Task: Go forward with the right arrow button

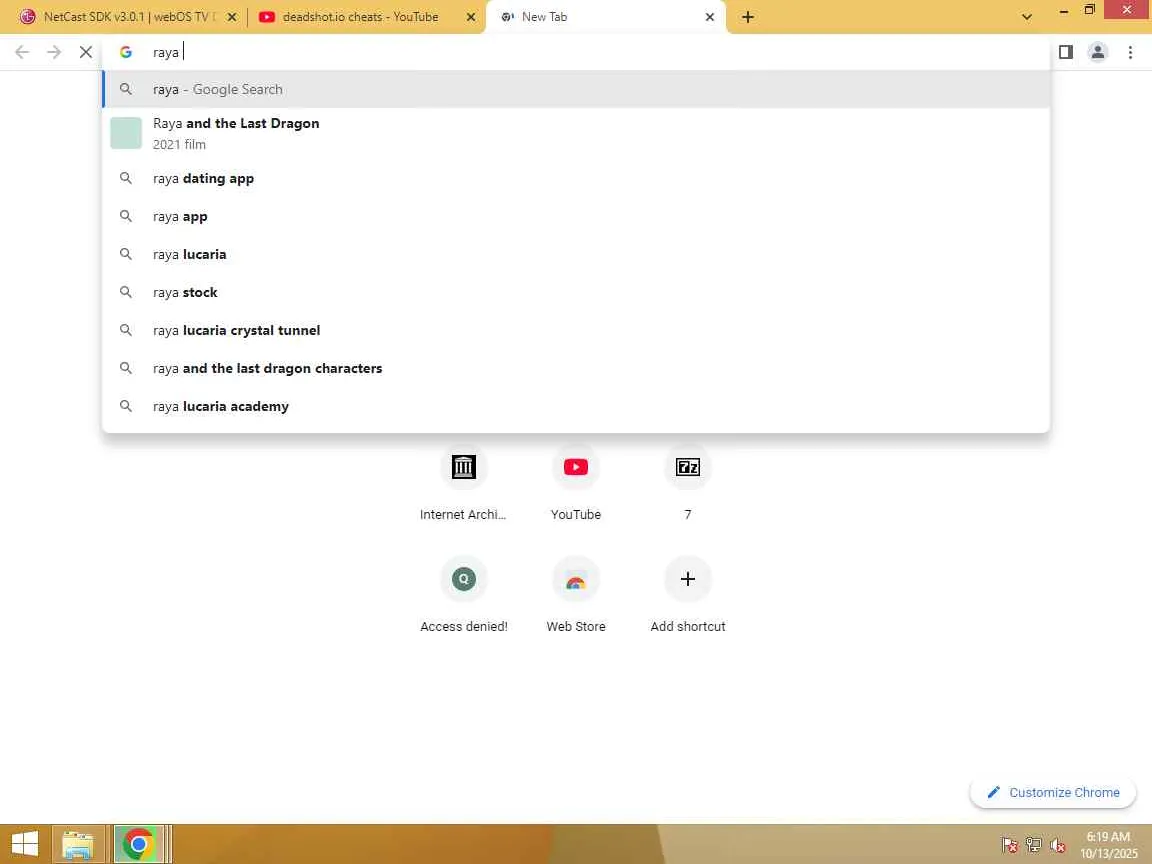Action: tap(54, 52)
